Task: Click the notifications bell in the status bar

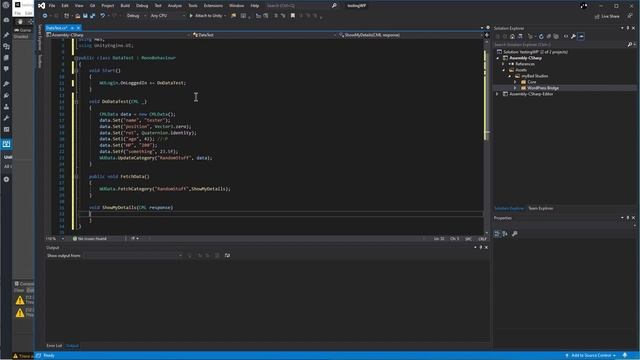Action: pos(624,356)
